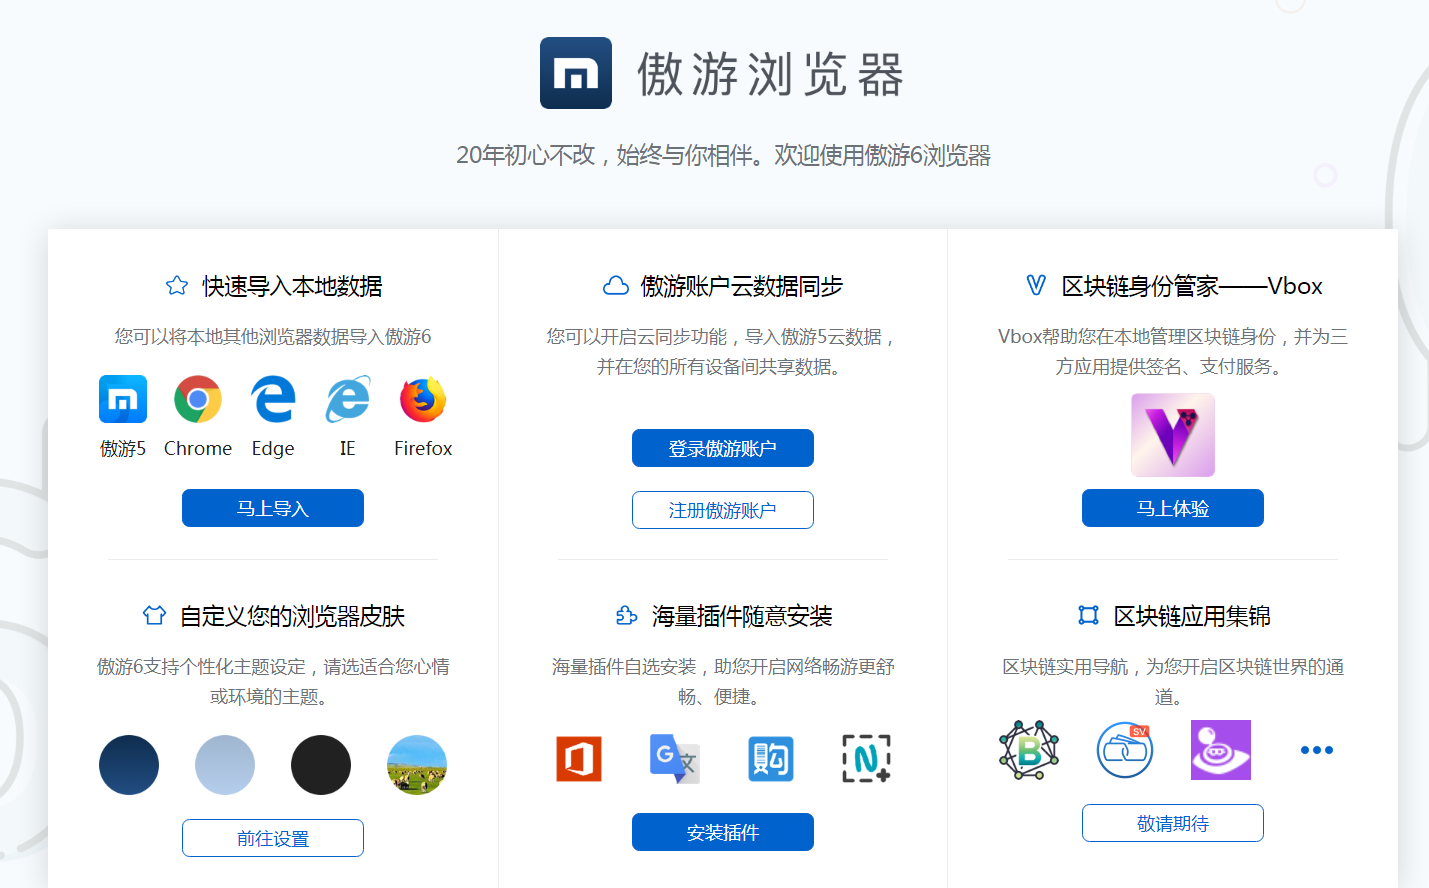The width and height of the screenshot is (1429, 888).
Task: Open the Google Translate plugin icon
Action: pos(675,759)
